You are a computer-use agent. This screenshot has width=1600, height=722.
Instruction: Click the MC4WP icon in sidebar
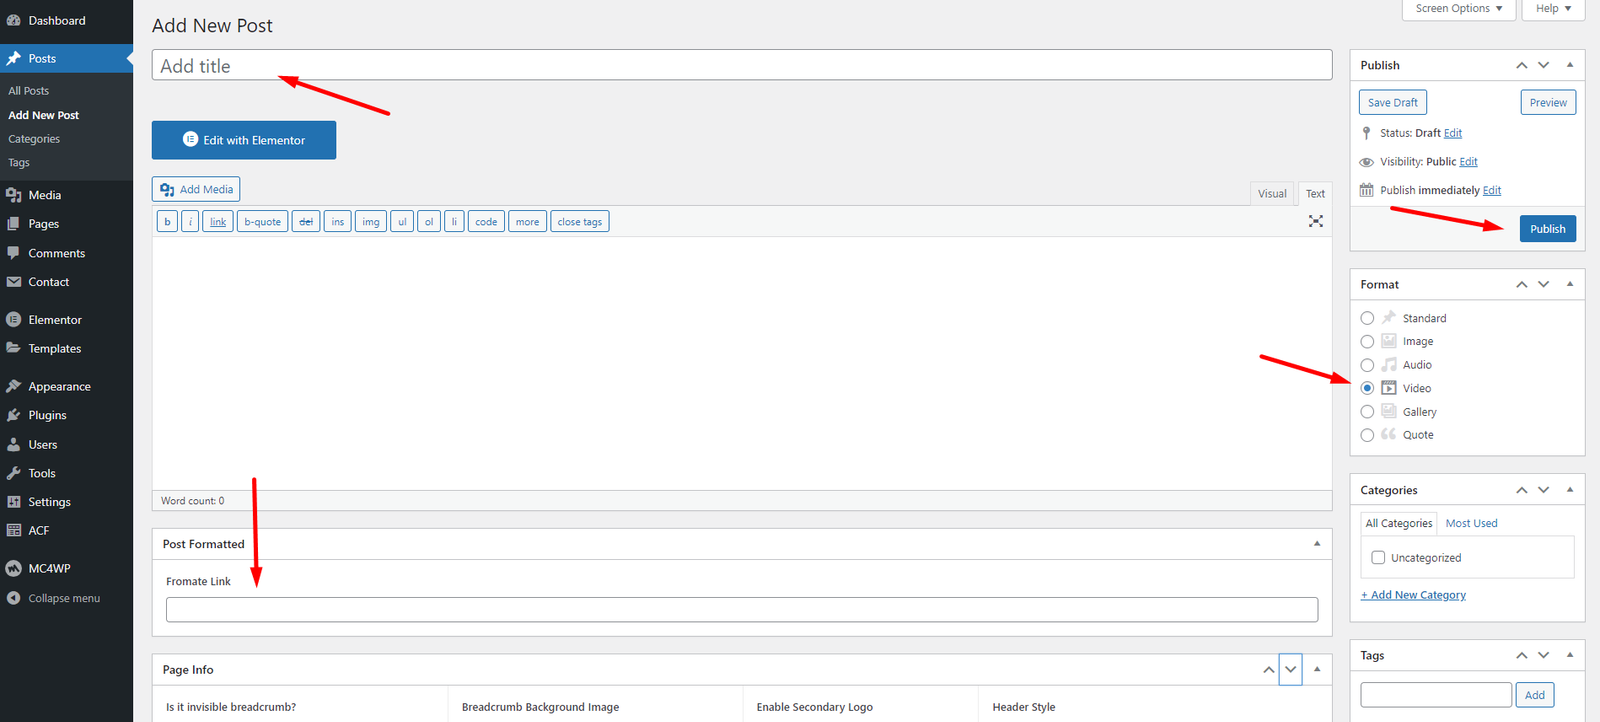(14, 568)
